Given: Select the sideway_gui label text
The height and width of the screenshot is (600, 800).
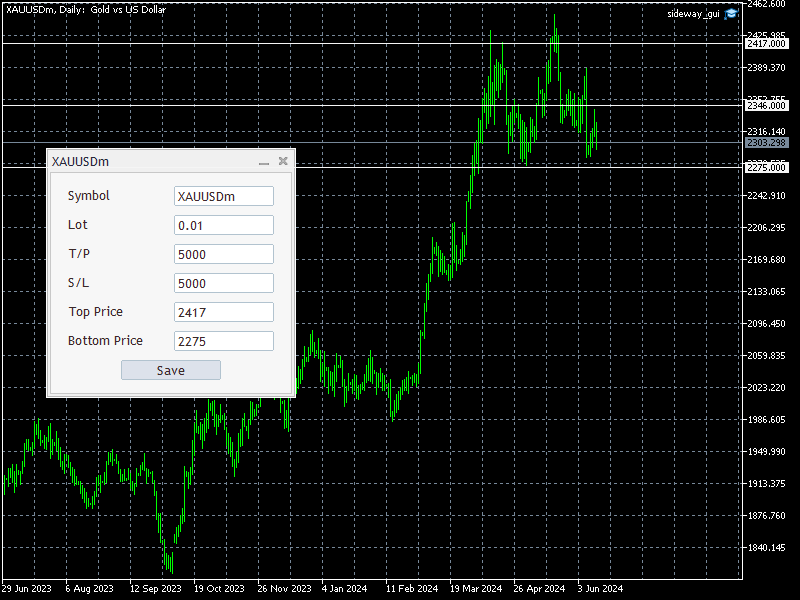Looking at the screenshot, I should (693, 13).
